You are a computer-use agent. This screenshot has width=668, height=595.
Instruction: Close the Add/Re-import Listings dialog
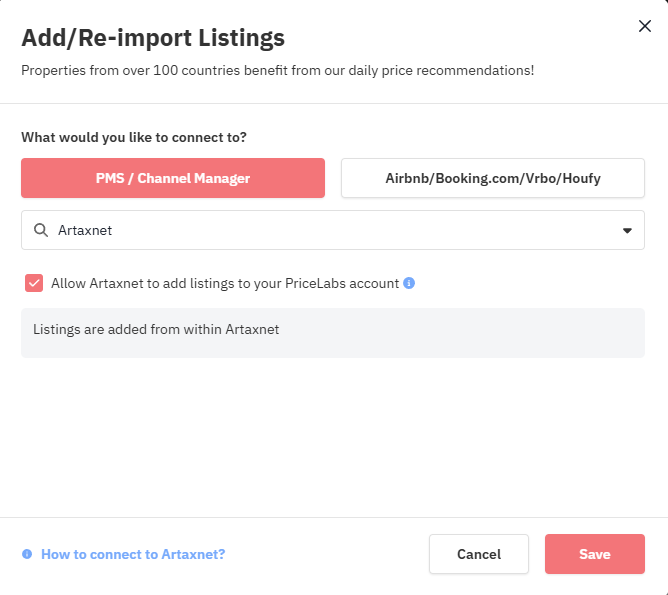[645, 26]
